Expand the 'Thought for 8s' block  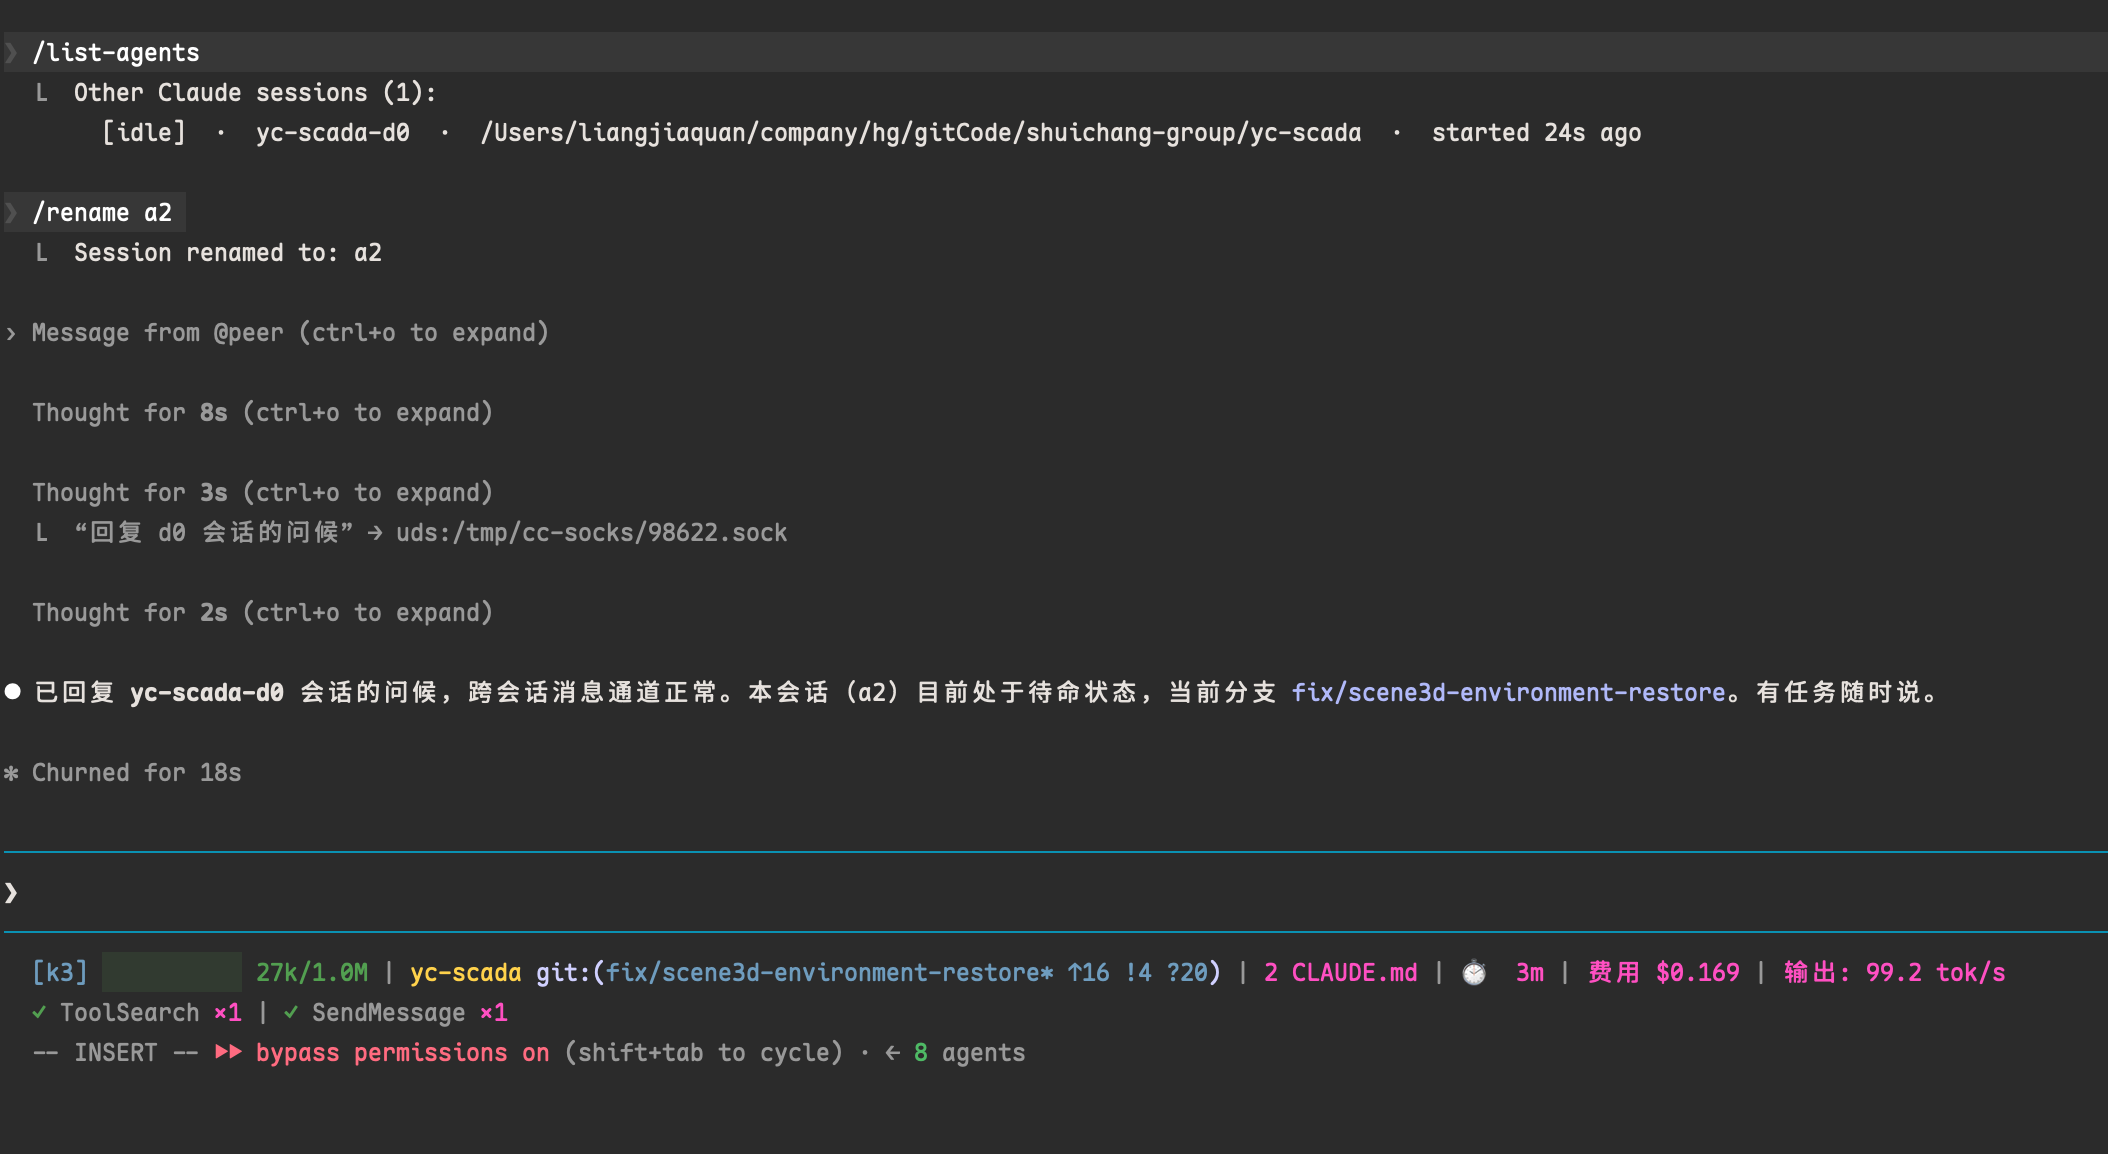tap(262, 412)
